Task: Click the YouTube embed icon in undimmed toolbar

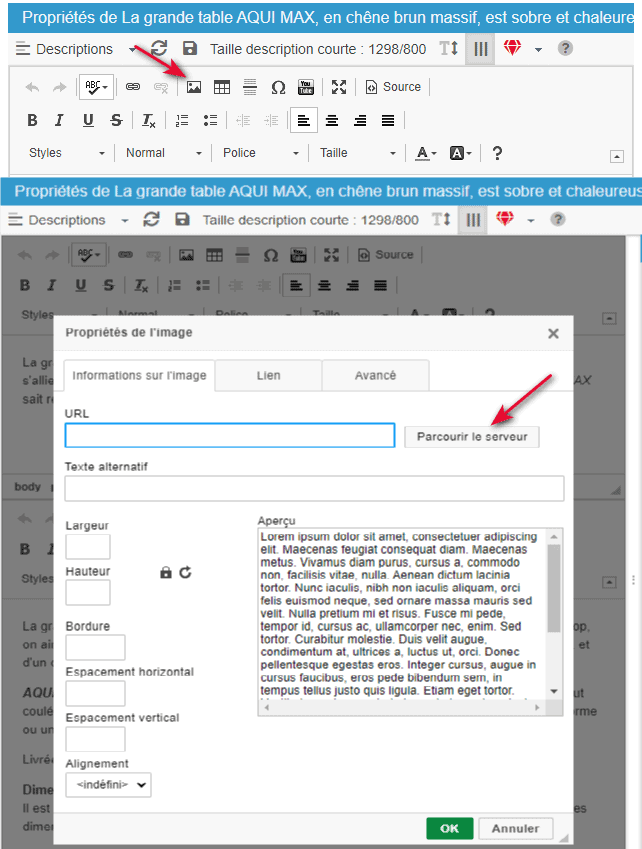Action: 306,87
